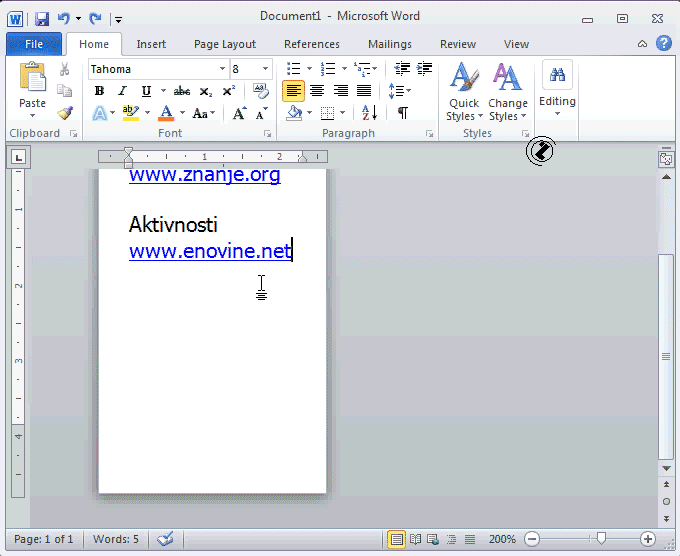Image resolution: width=680 pixels, height=556 pixels.
Task: Save the document from Quick Access toolbar
Action: (x=42, y=18)
